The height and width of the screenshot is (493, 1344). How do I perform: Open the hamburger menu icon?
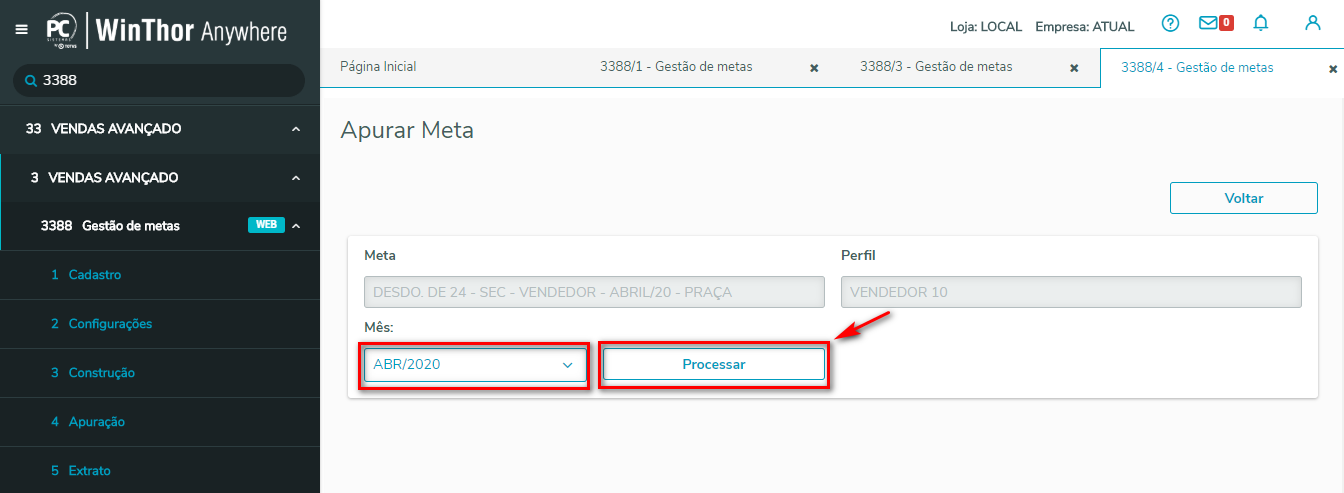pos(22,30)
